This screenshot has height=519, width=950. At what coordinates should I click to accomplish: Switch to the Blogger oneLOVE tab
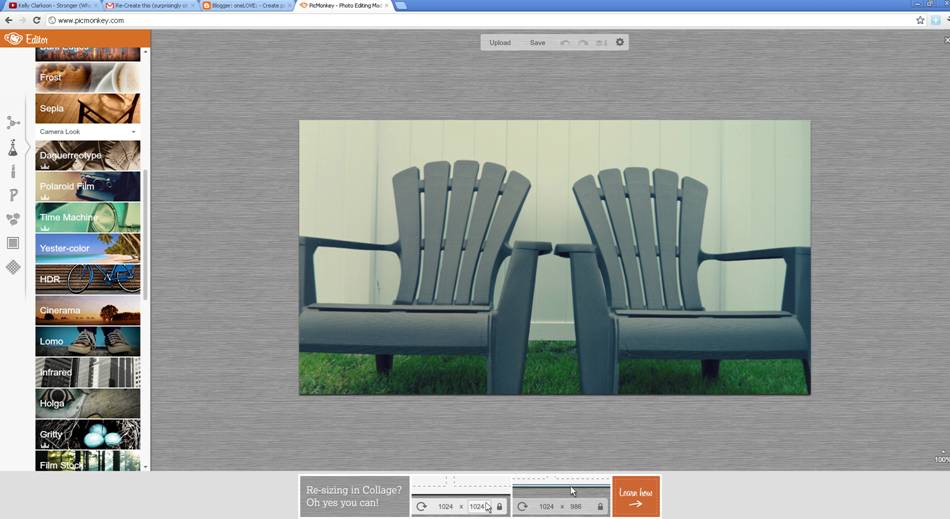pos(247,5)
